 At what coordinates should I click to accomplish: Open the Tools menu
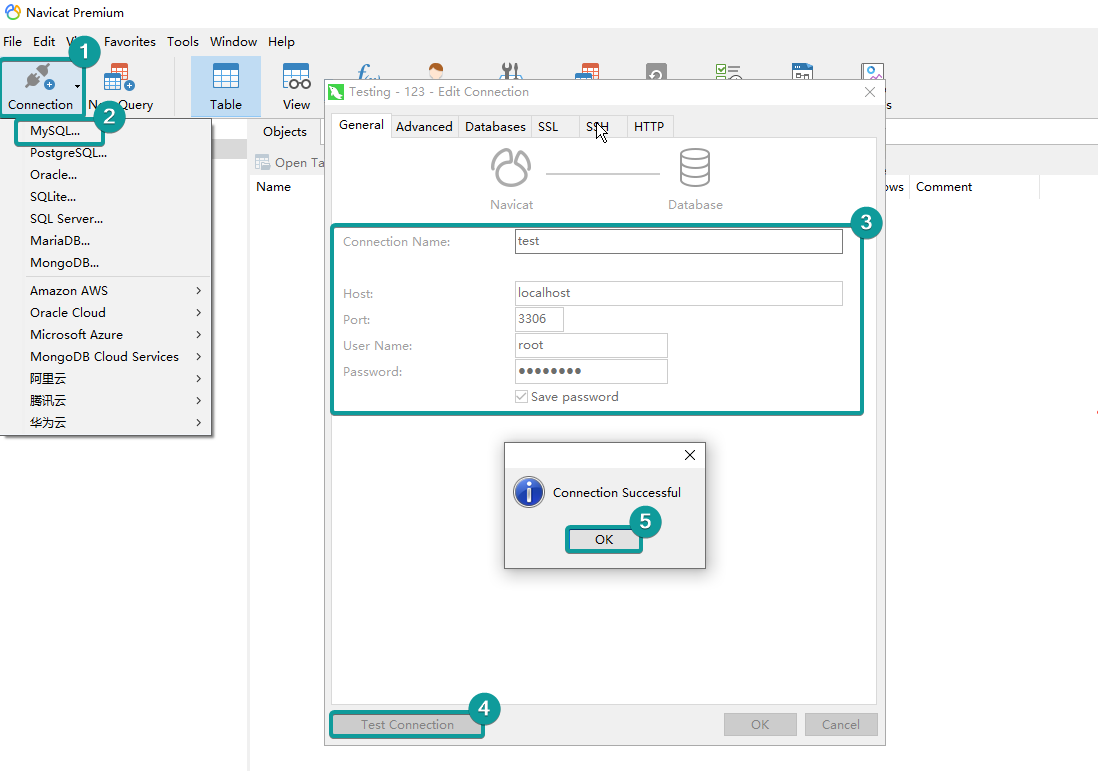(x=183, y=42)
